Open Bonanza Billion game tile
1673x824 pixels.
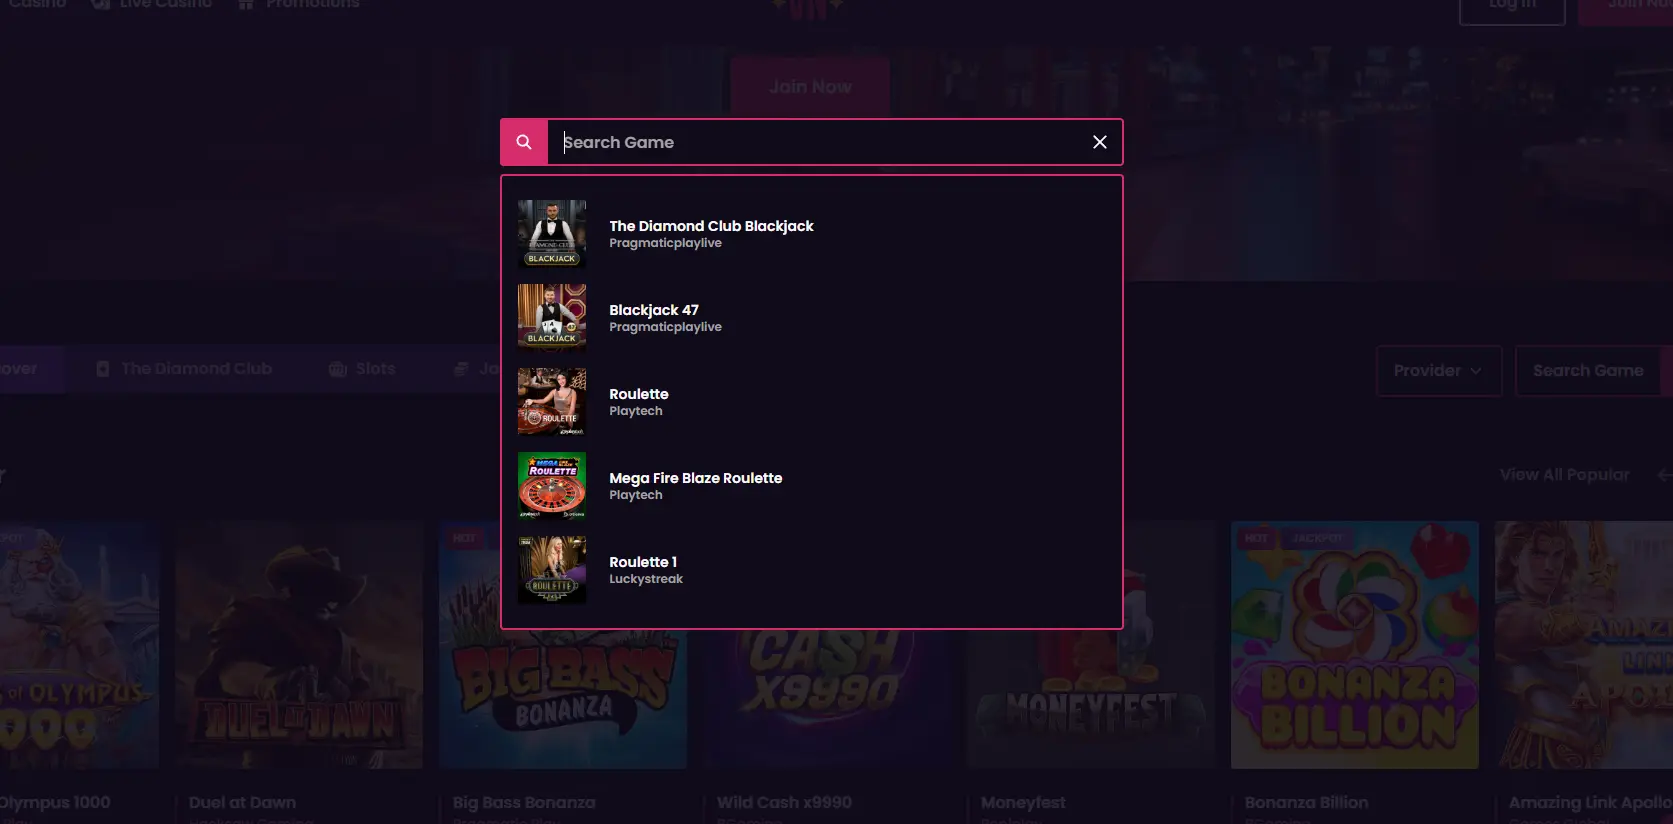[x=1354, y=645]
